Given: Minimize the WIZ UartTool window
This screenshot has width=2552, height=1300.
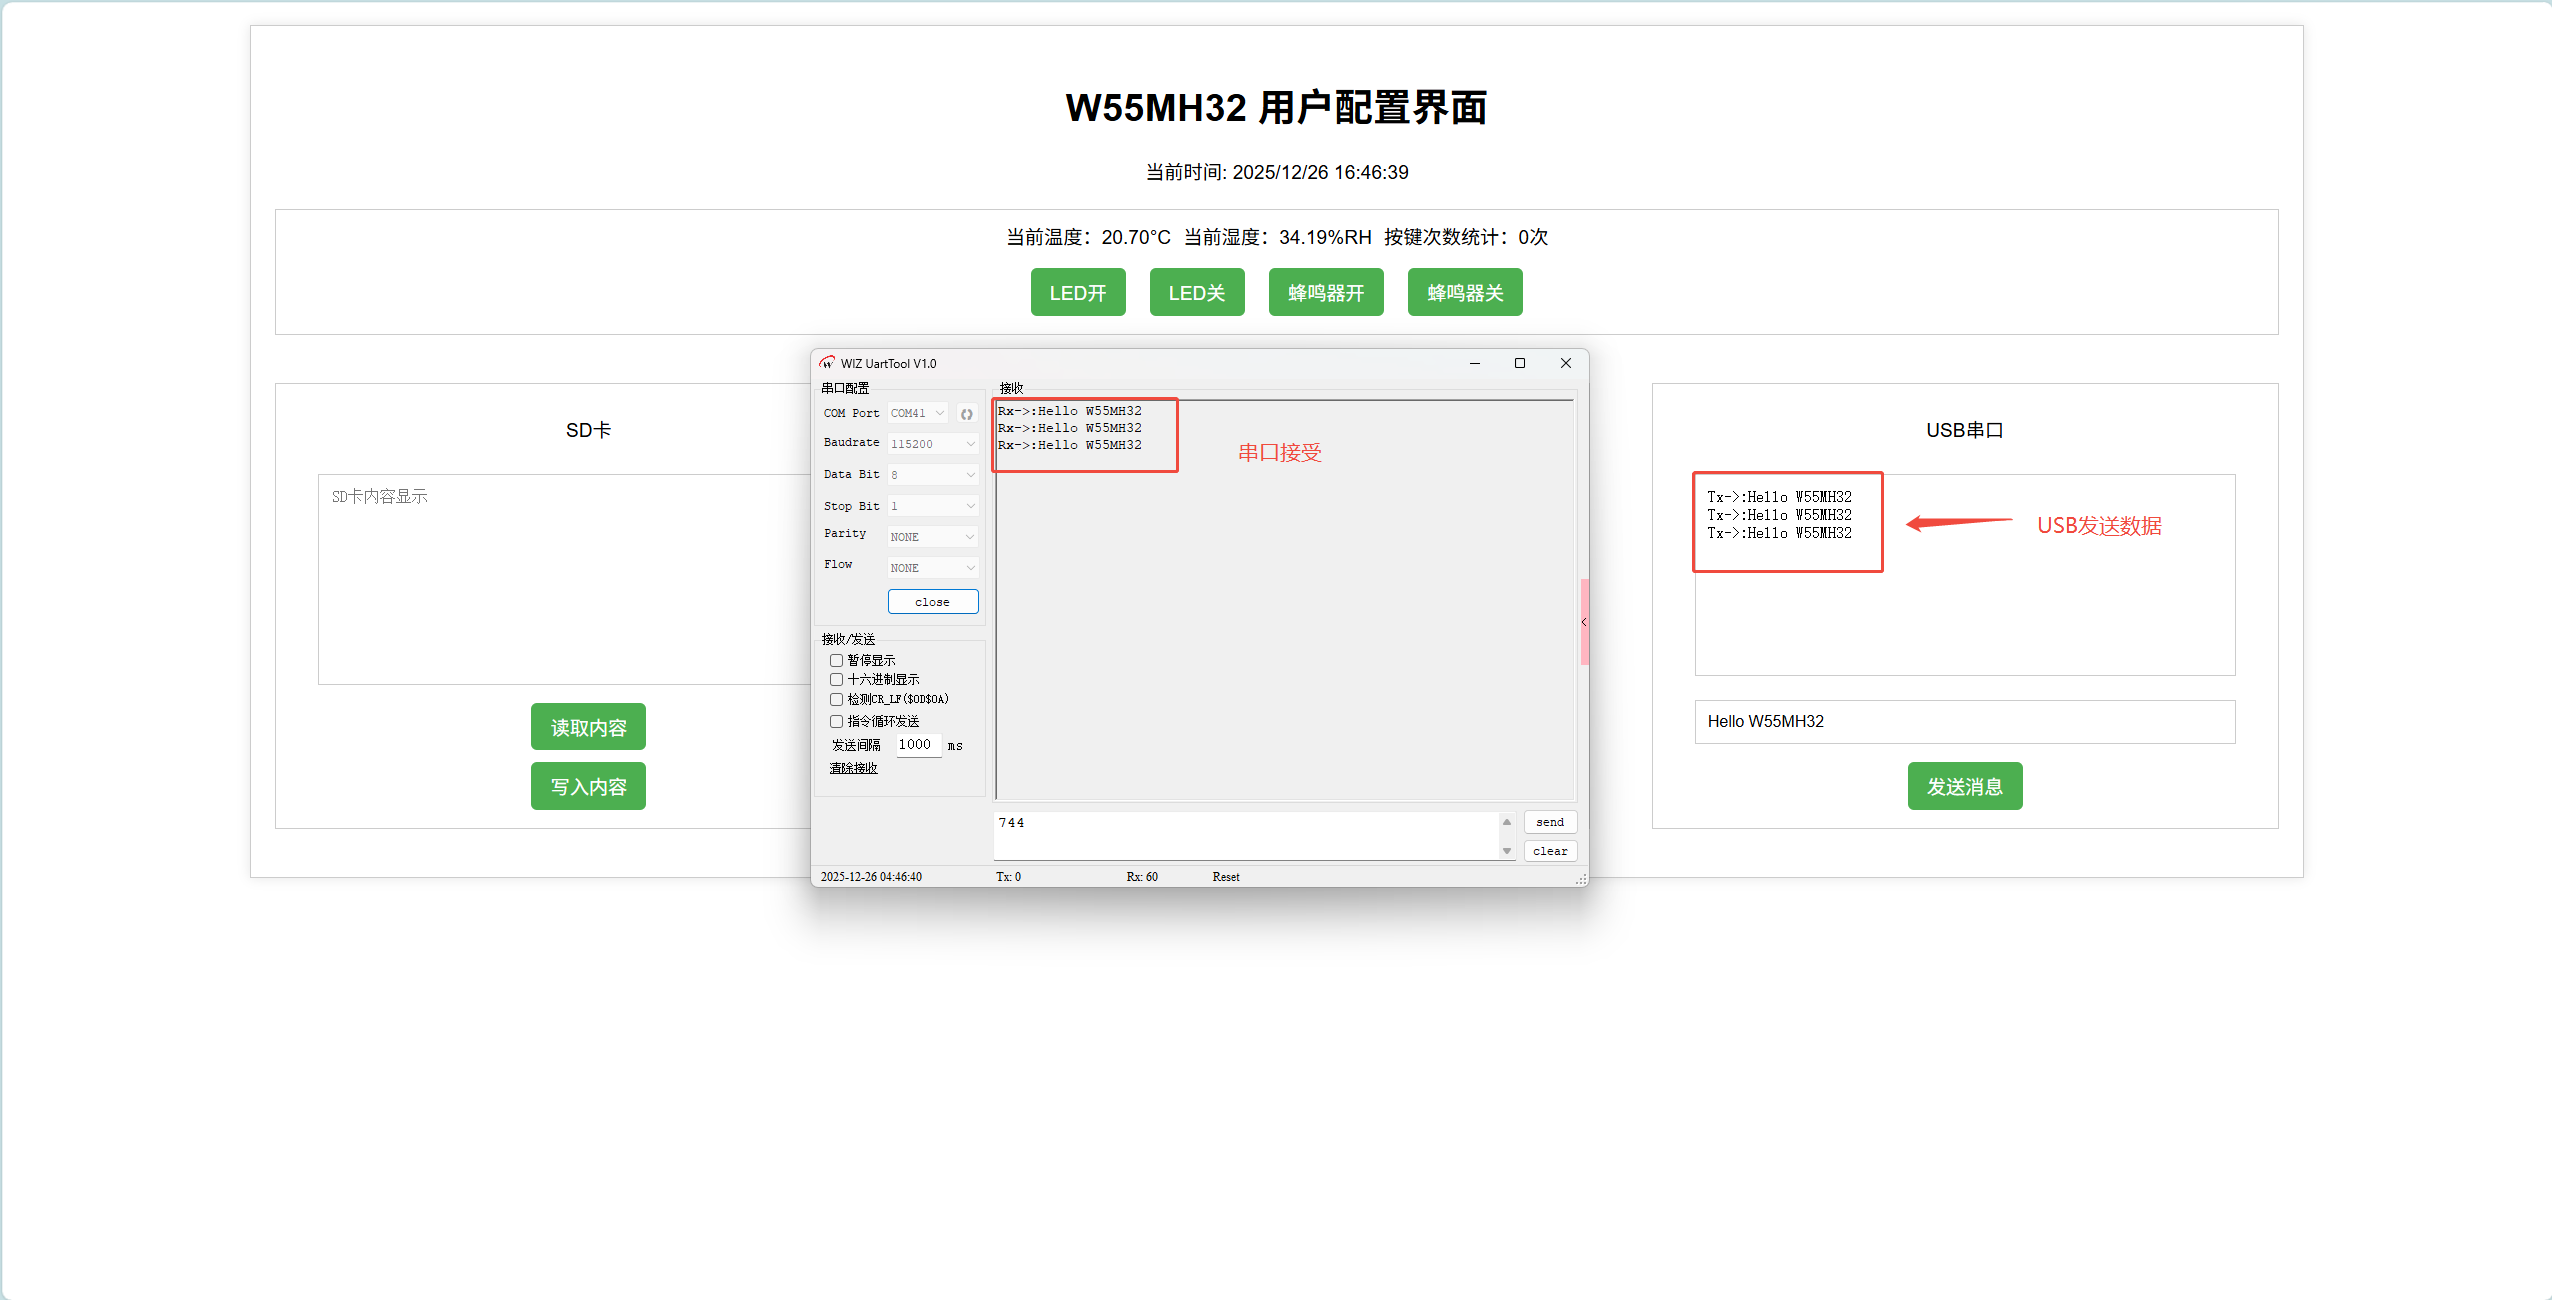Looking at the screenshot, I should click(1474, 363).
